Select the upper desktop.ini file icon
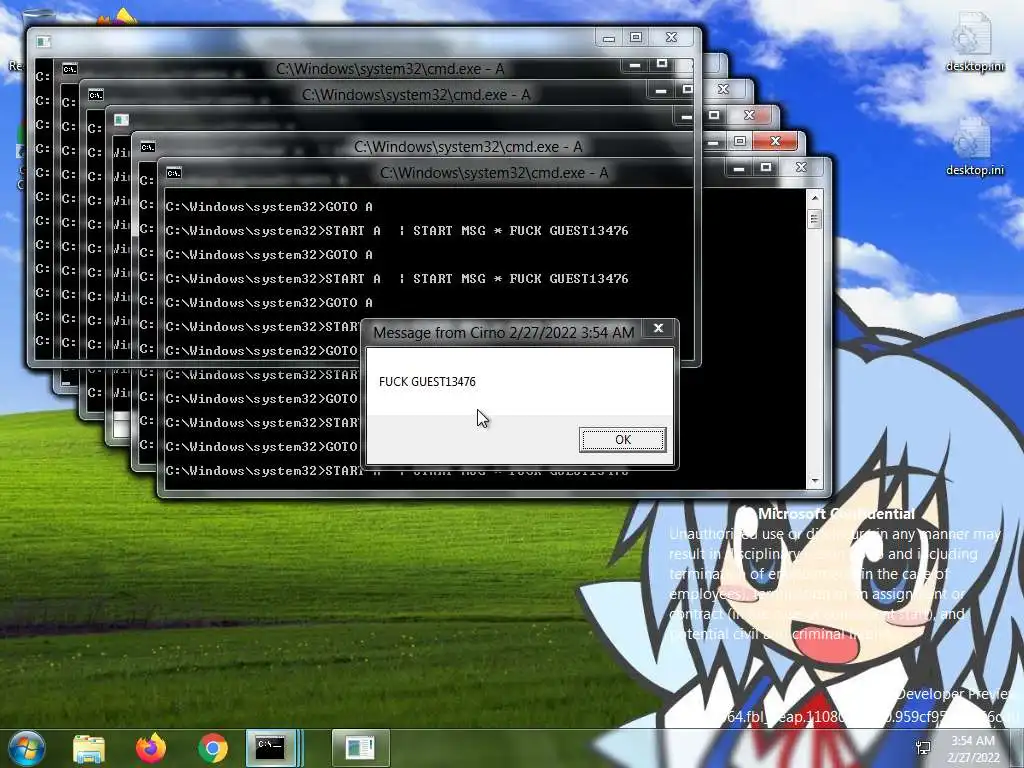The image size is (1024, 768). [x=974, y=42]
